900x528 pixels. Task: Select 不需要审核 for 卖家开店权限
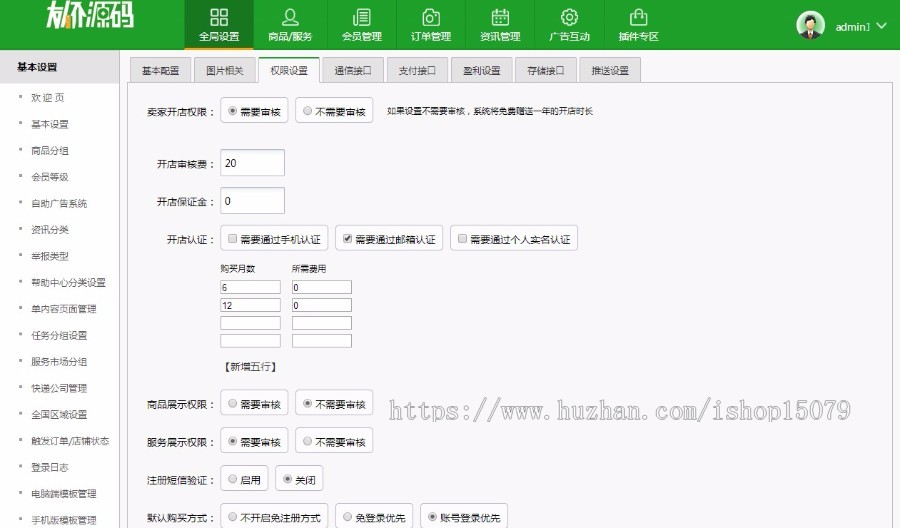pos(307,111)
